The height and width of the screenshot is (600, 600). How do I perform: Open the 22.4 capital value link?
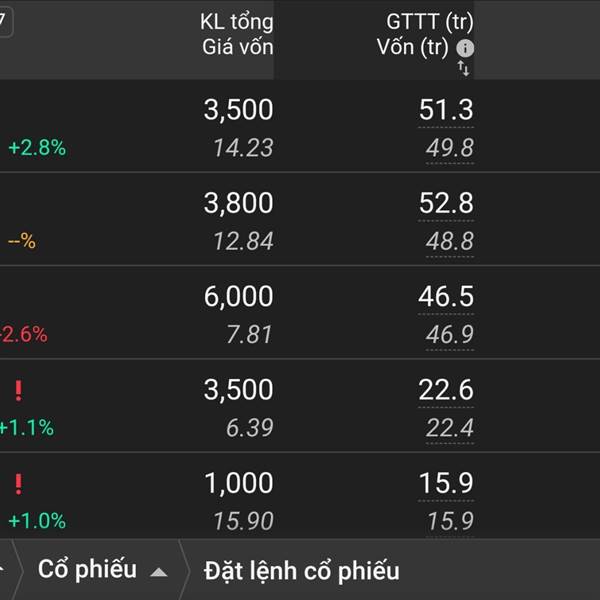click(450, 427)
